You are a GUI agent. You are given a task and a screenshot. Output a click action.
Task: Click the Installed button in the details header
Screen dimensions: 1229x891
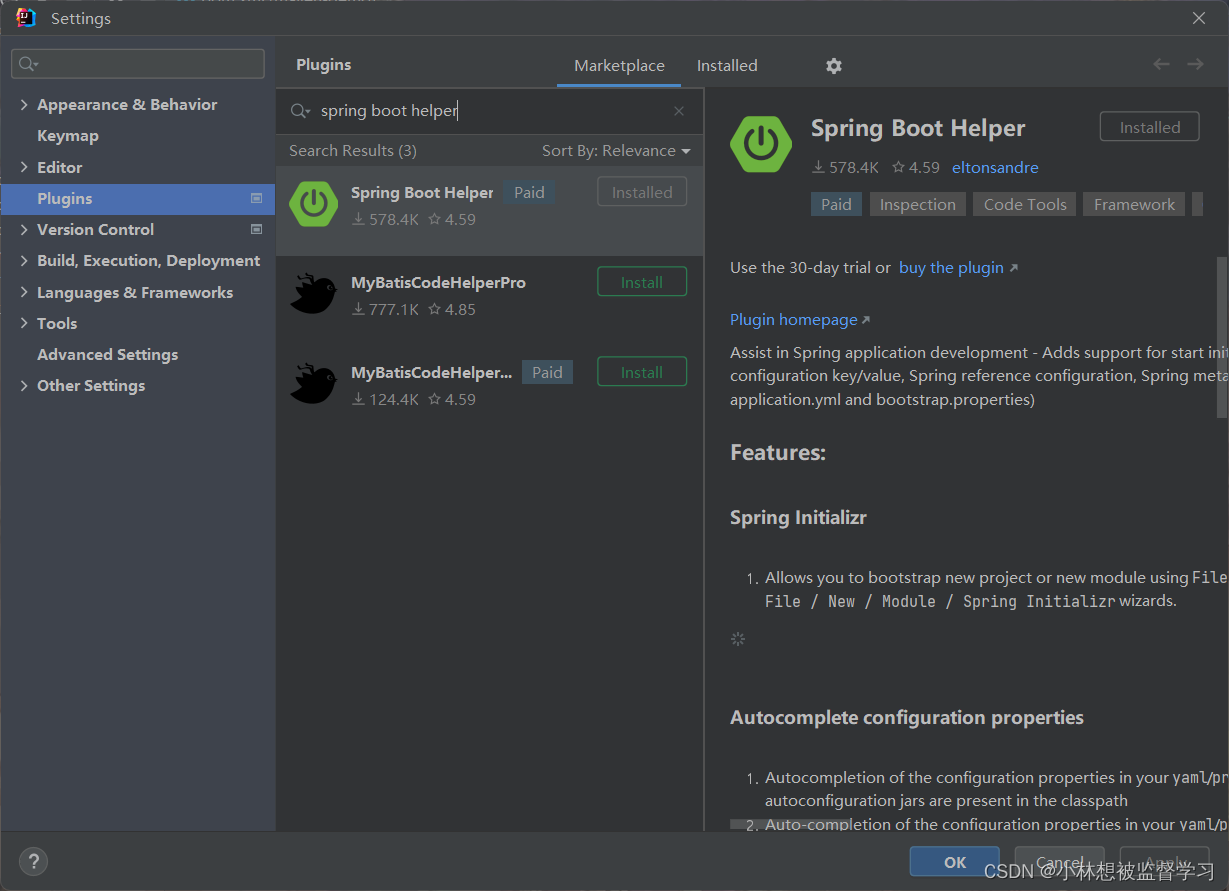(1150, 127)
